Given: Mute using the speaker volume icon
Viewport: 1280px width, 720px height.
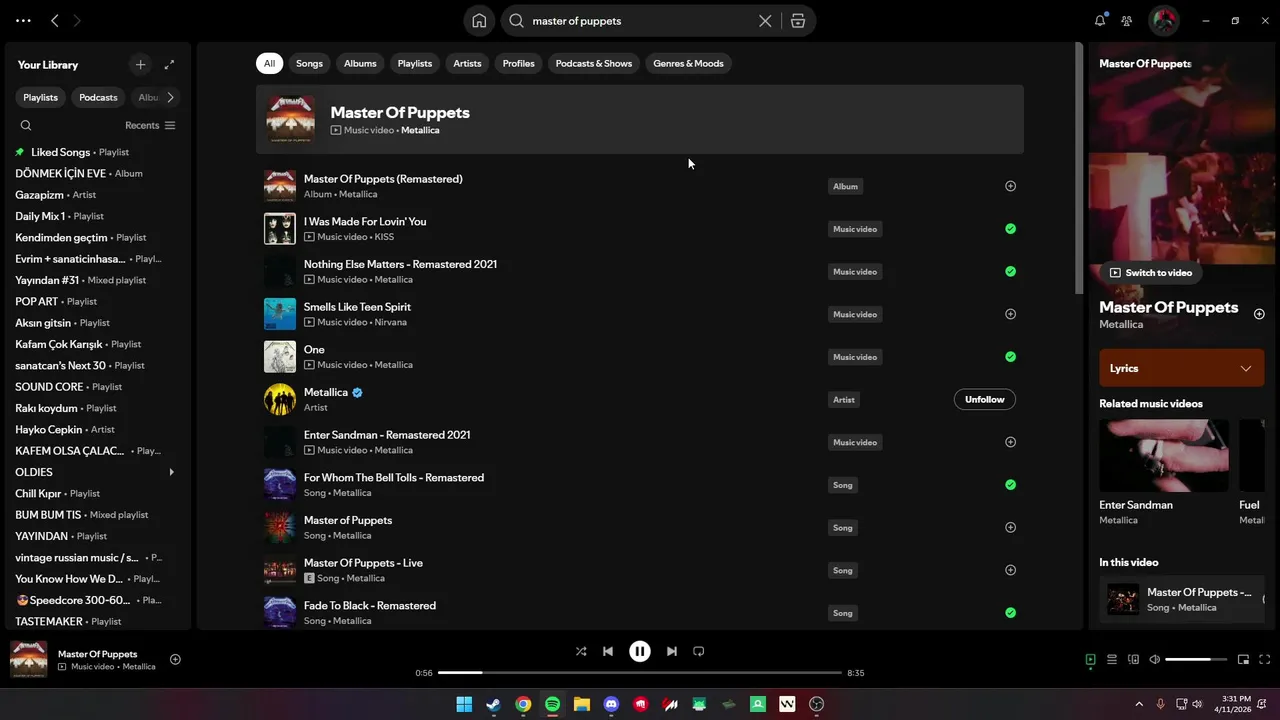Looking at the screenshot, I should 1155,659.
